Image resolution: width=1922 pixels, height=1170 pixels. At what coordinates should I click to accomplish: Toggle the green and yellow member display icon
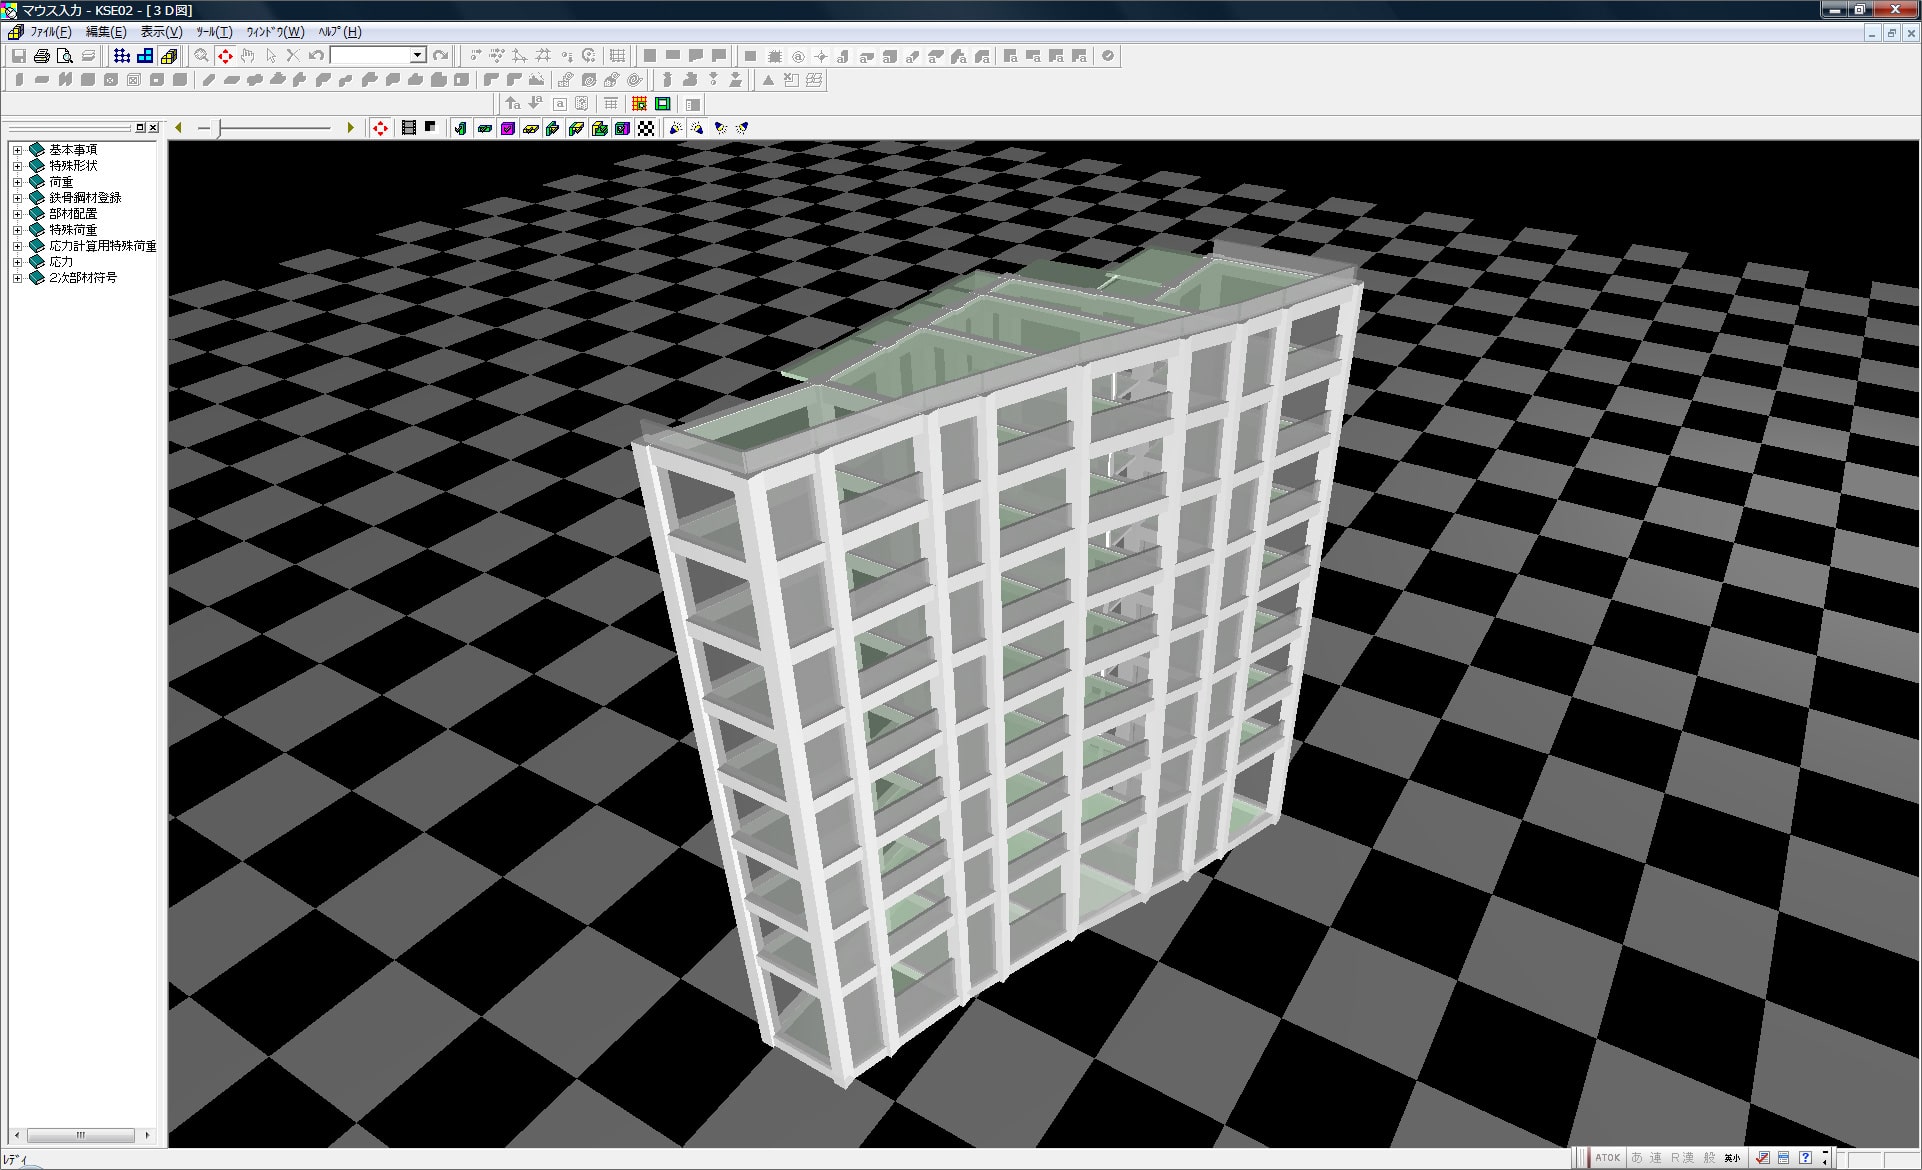pyautogui.click(x=553, y=128)
